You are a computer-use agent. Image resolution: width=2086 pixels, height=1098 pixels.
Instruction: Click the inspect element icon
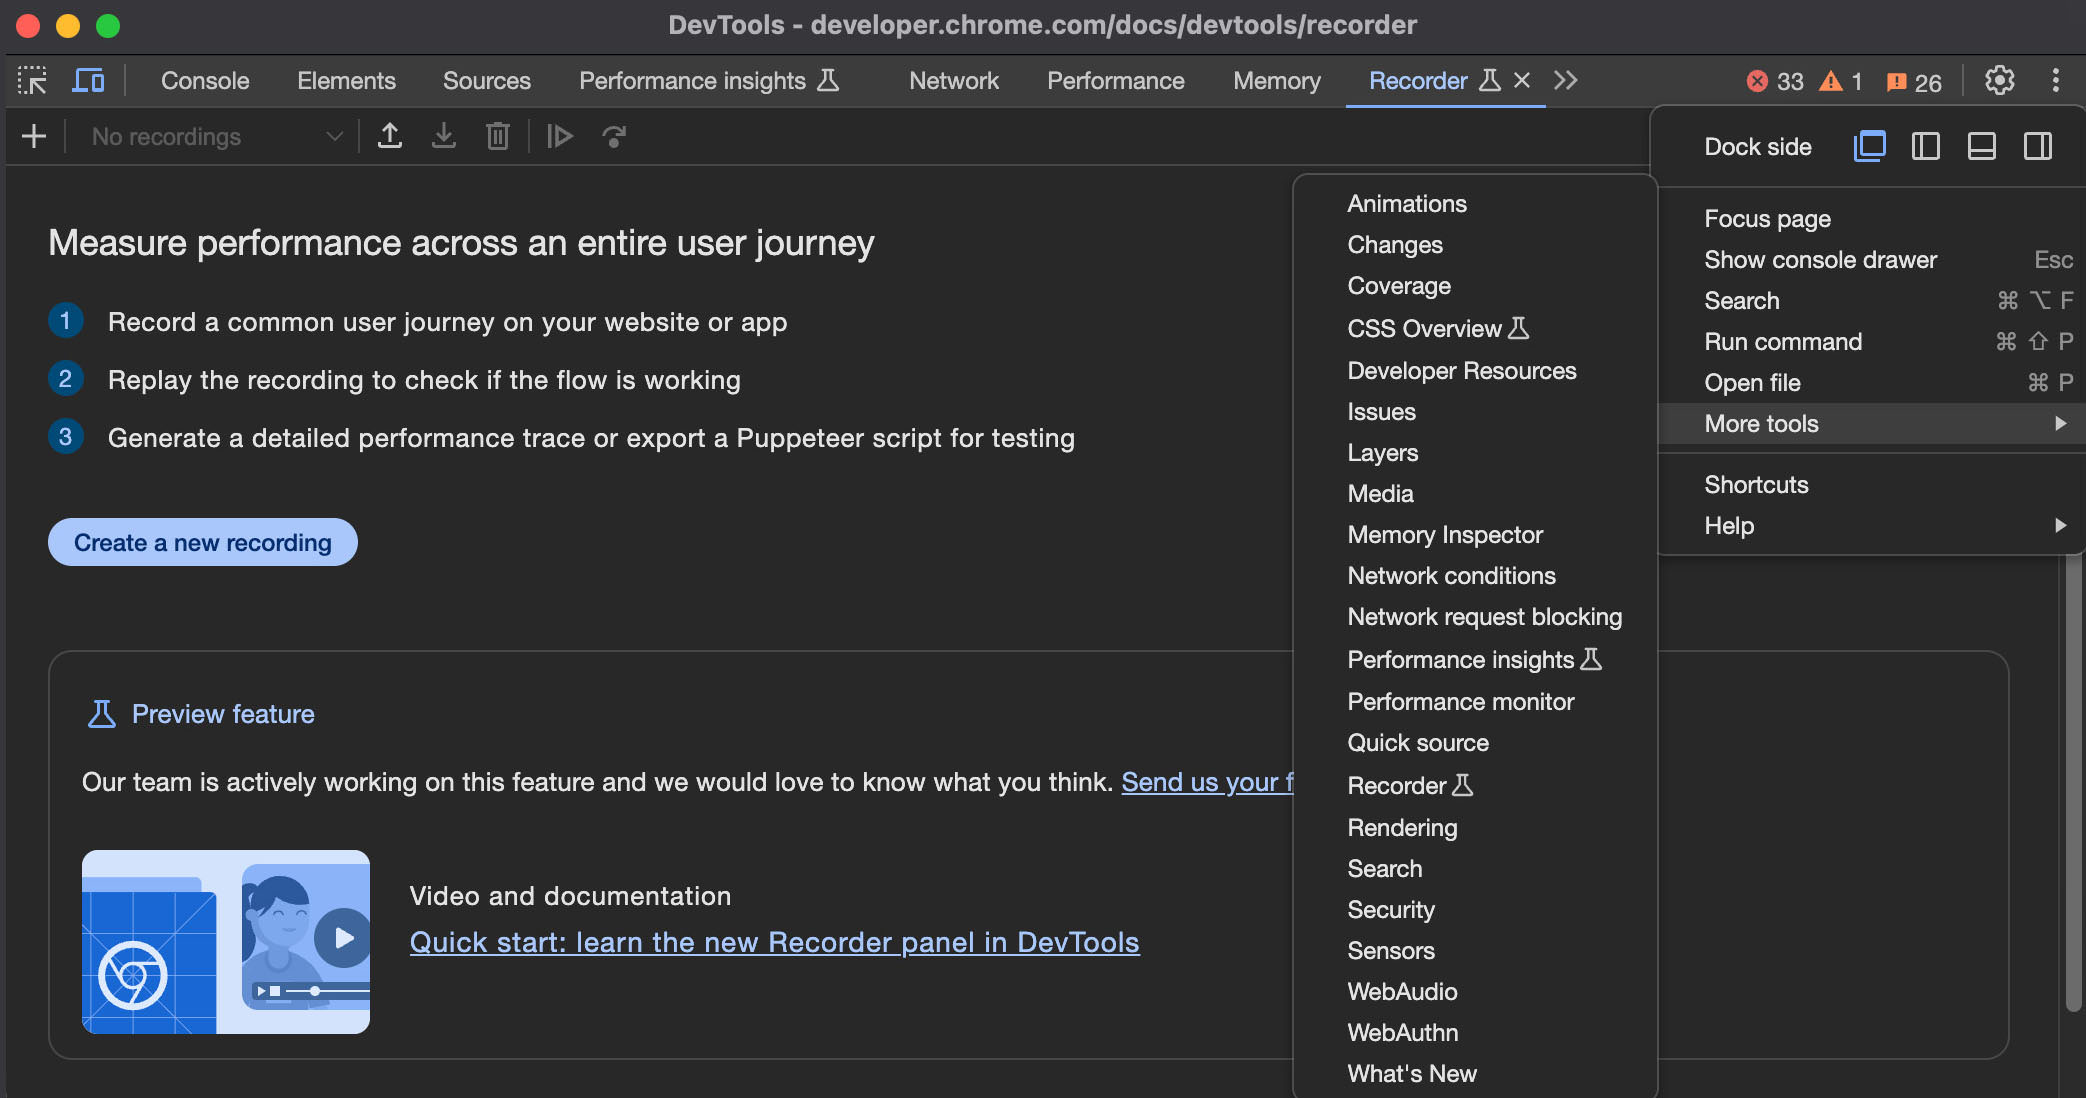coord(30,80)
